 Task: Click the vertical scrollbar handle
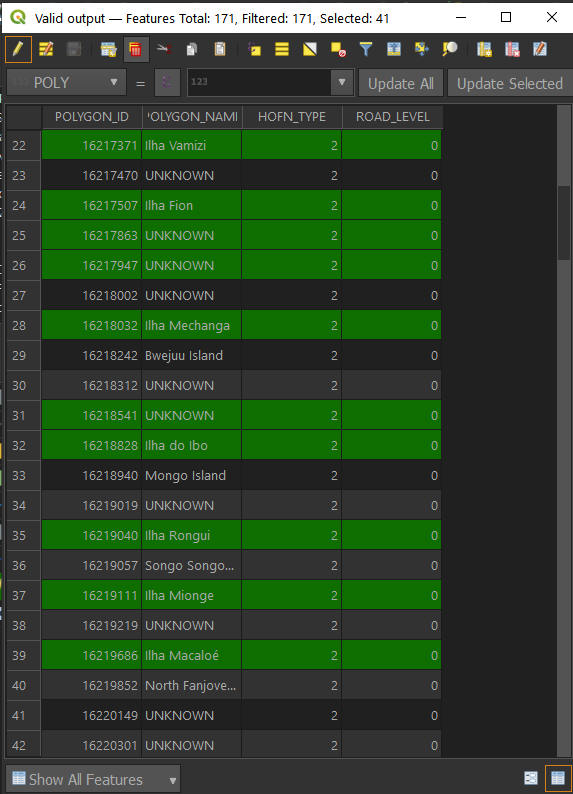click(x=564, y=223)
